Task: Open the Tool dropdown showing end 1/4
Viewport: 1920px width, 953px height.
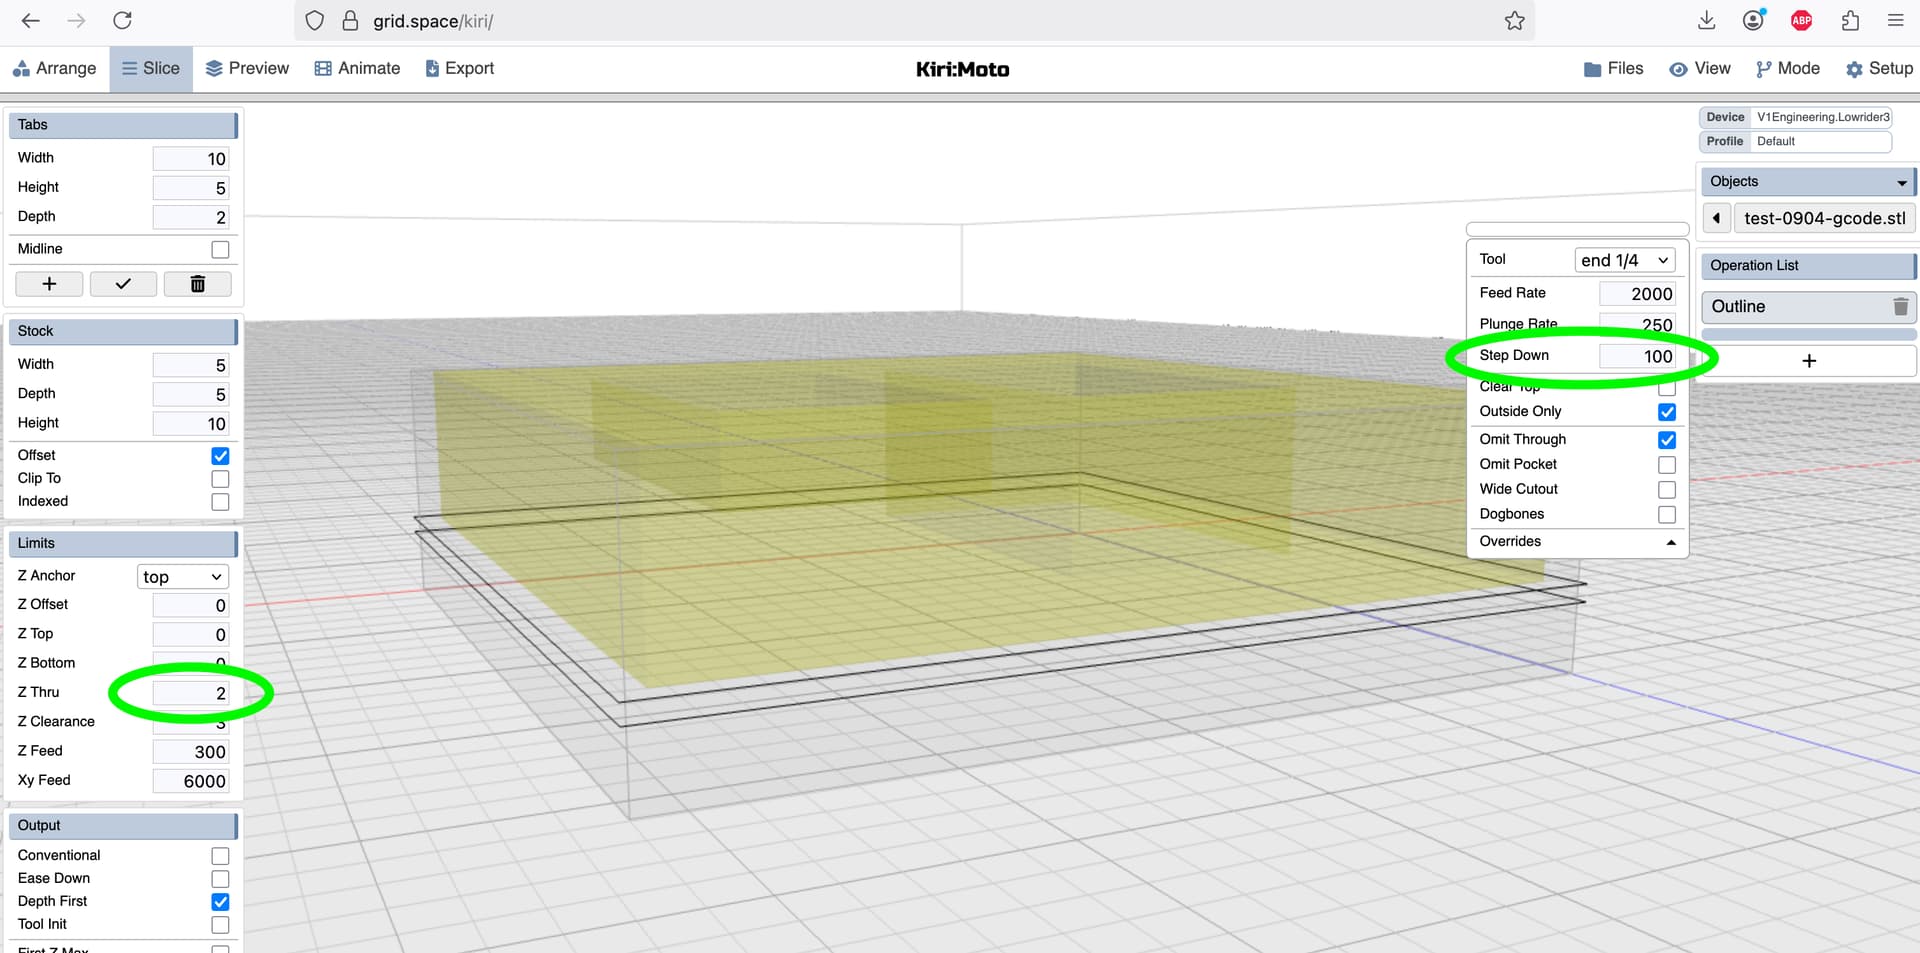Action: [1624, 260]
